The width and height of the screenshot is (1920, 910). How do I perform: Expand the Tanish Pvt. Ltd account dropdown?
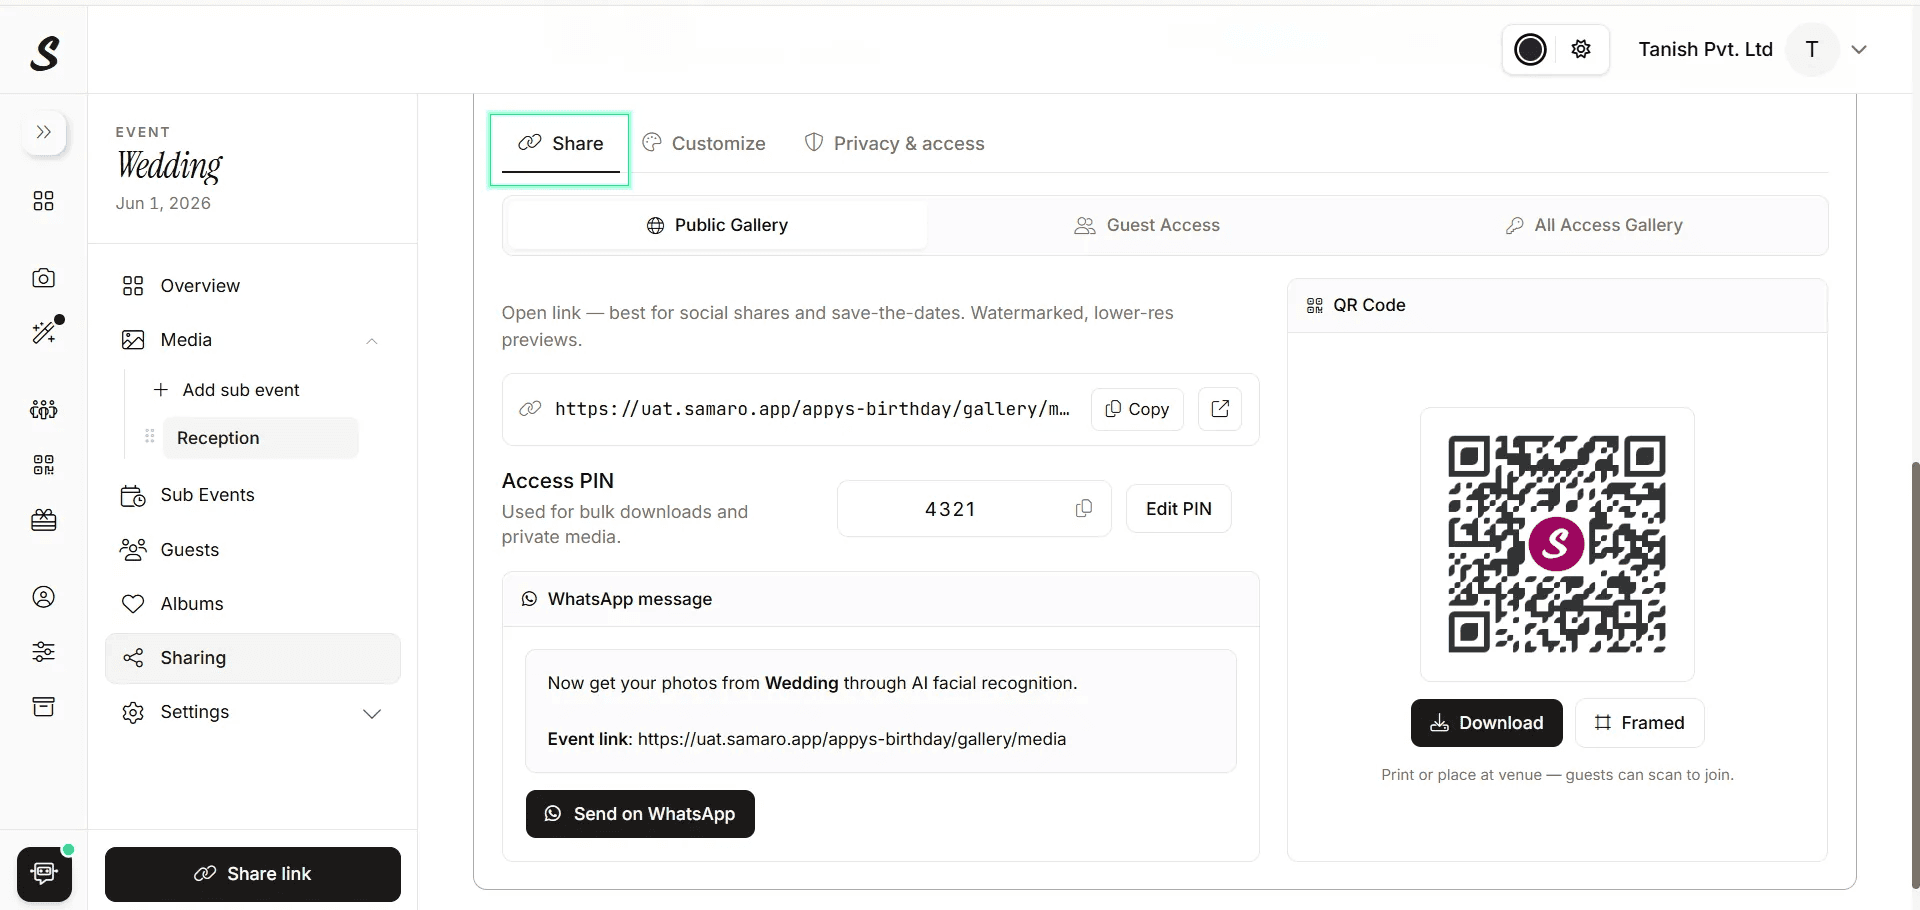(1859, 50)
